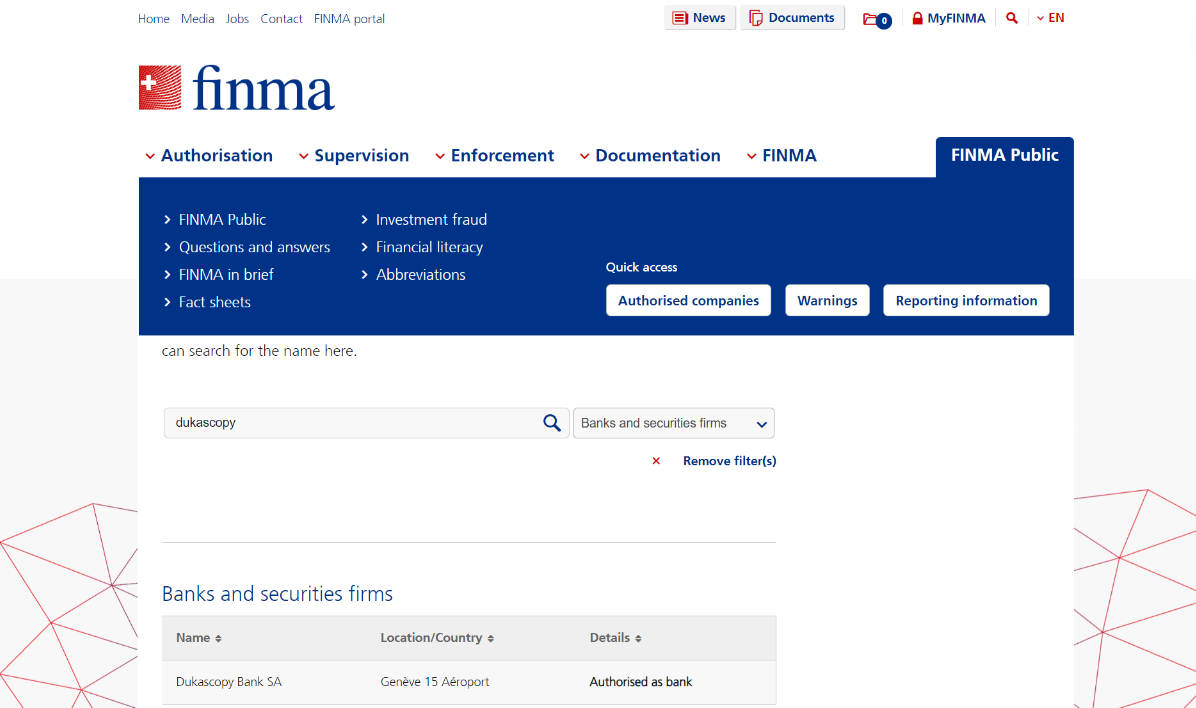Click the News button
Screen dimensions: 1196x708
tap(699, 18)
